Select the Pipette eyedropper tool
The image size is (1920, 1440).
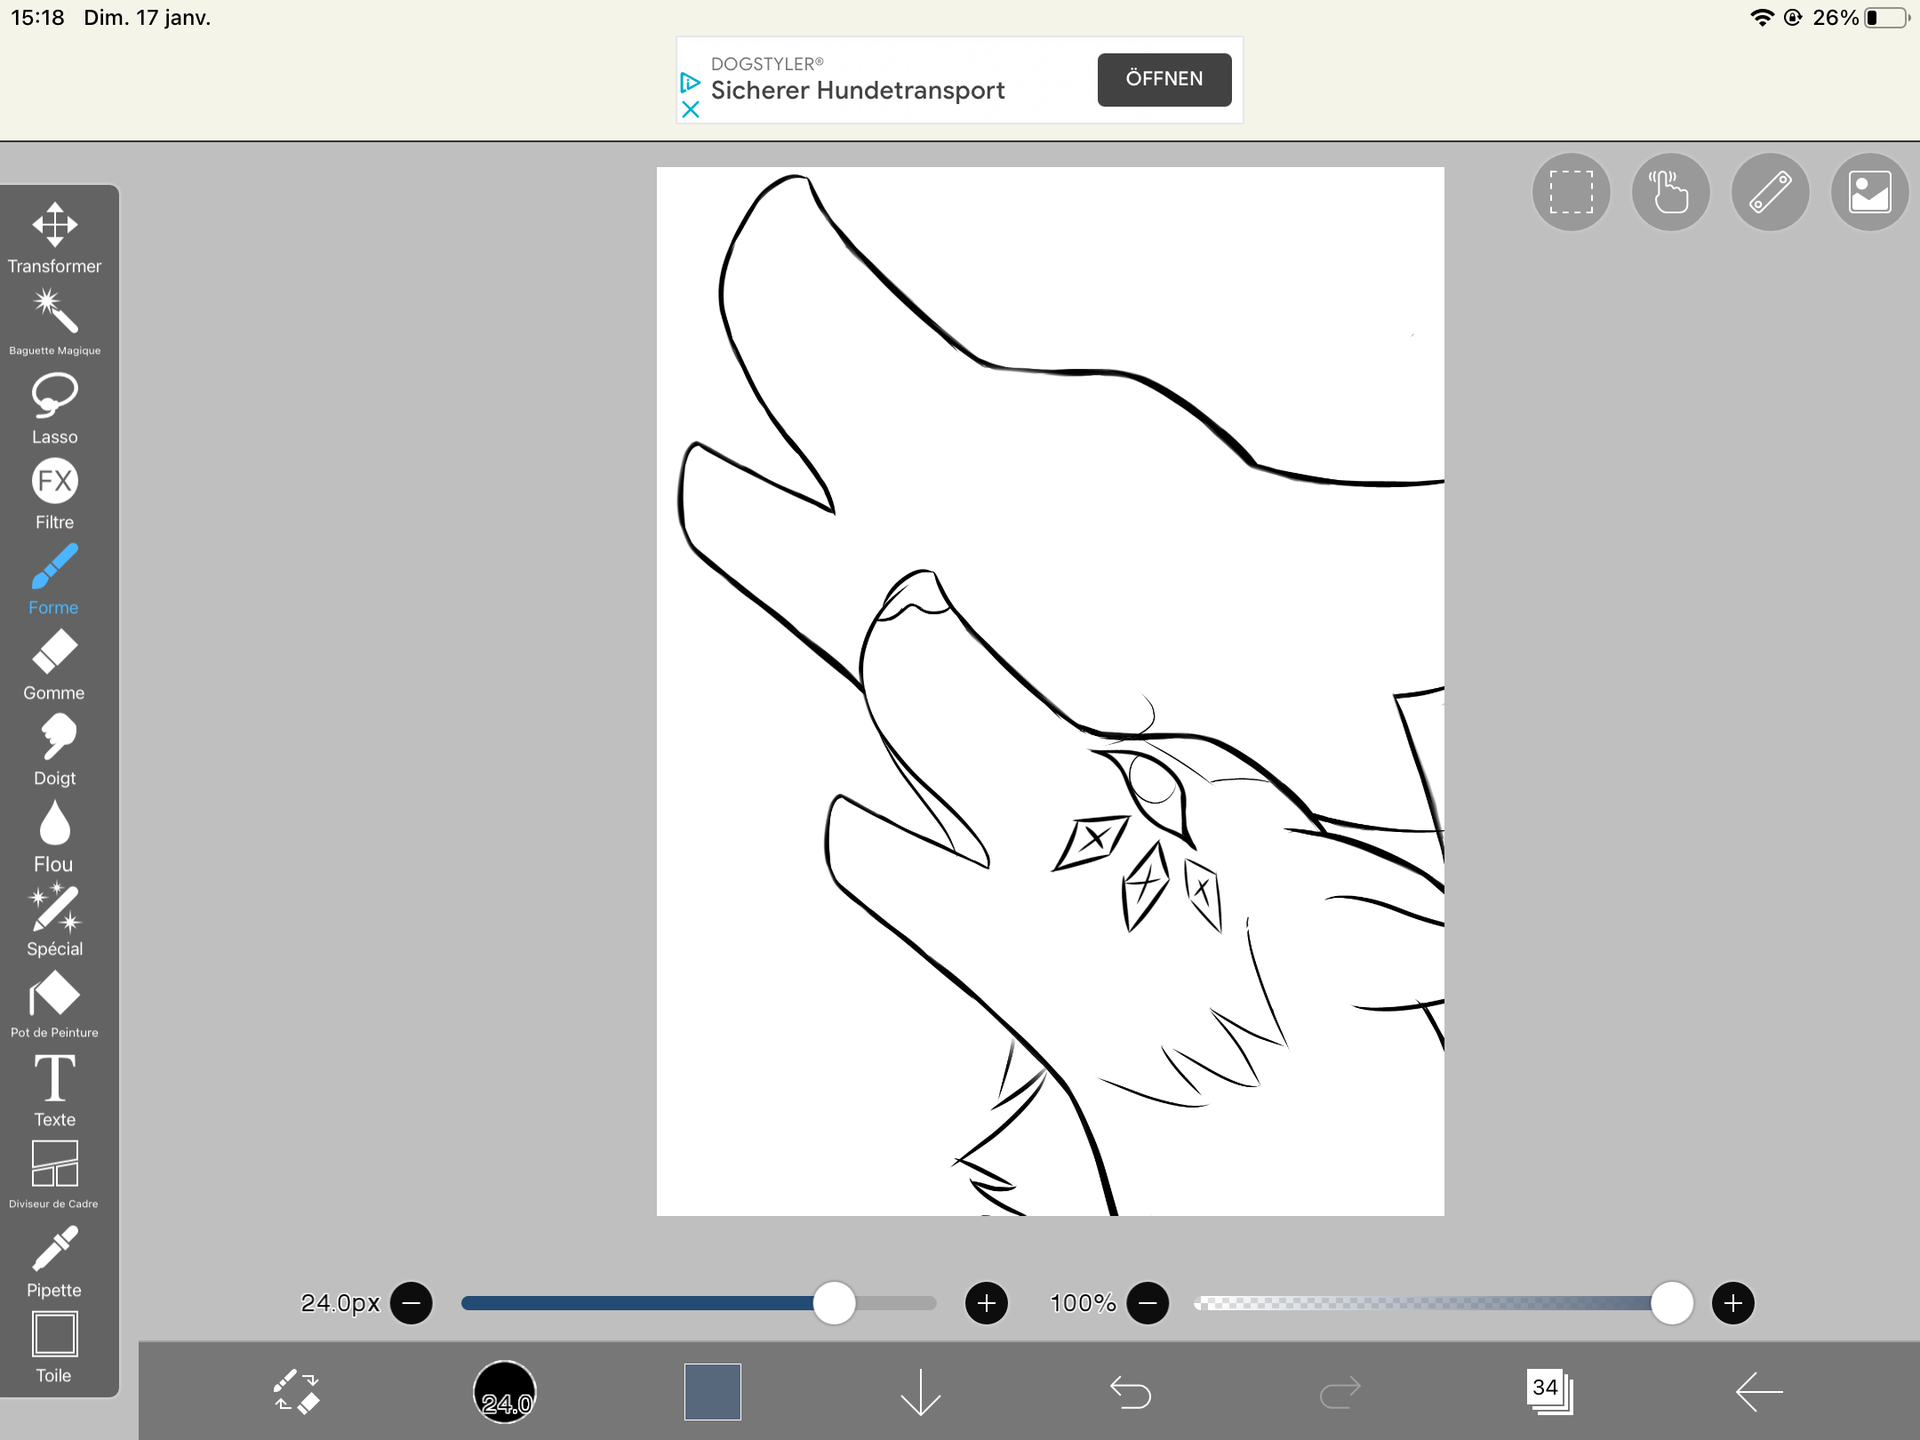54,1262
